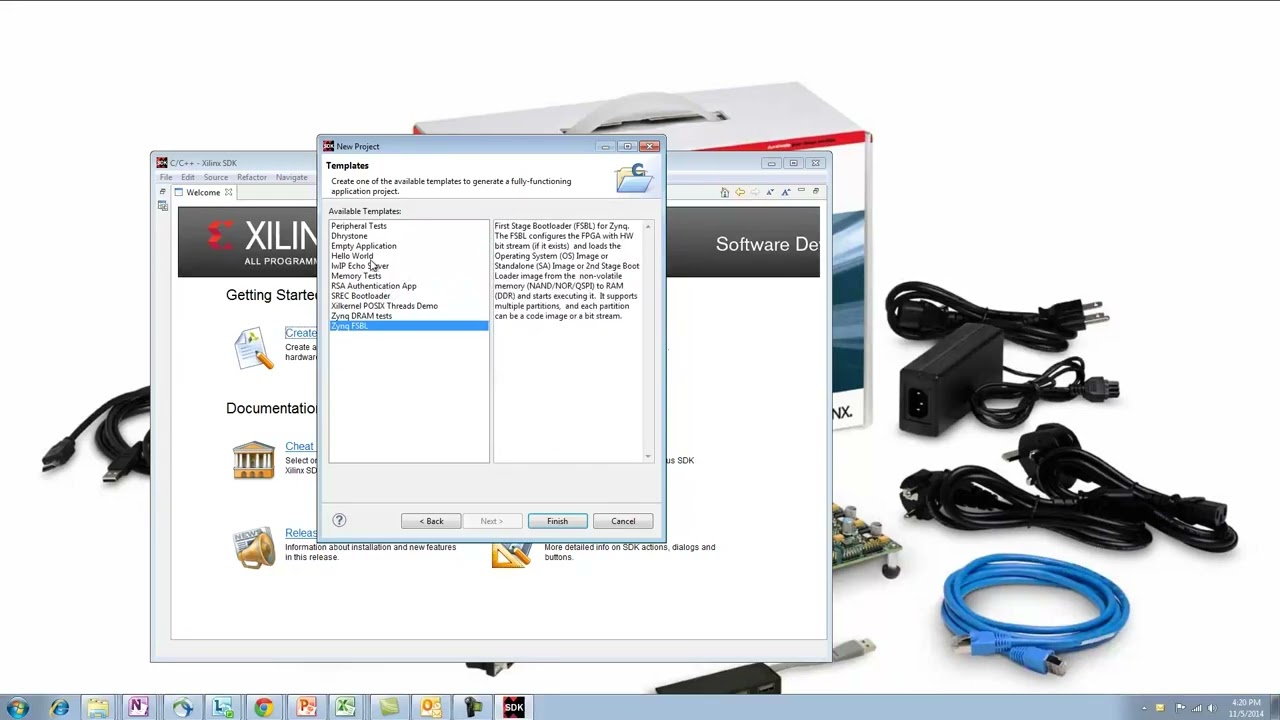Click Cancel in New Project dialog
This screenshot has height=720, width=1280.
pos(623,521)
